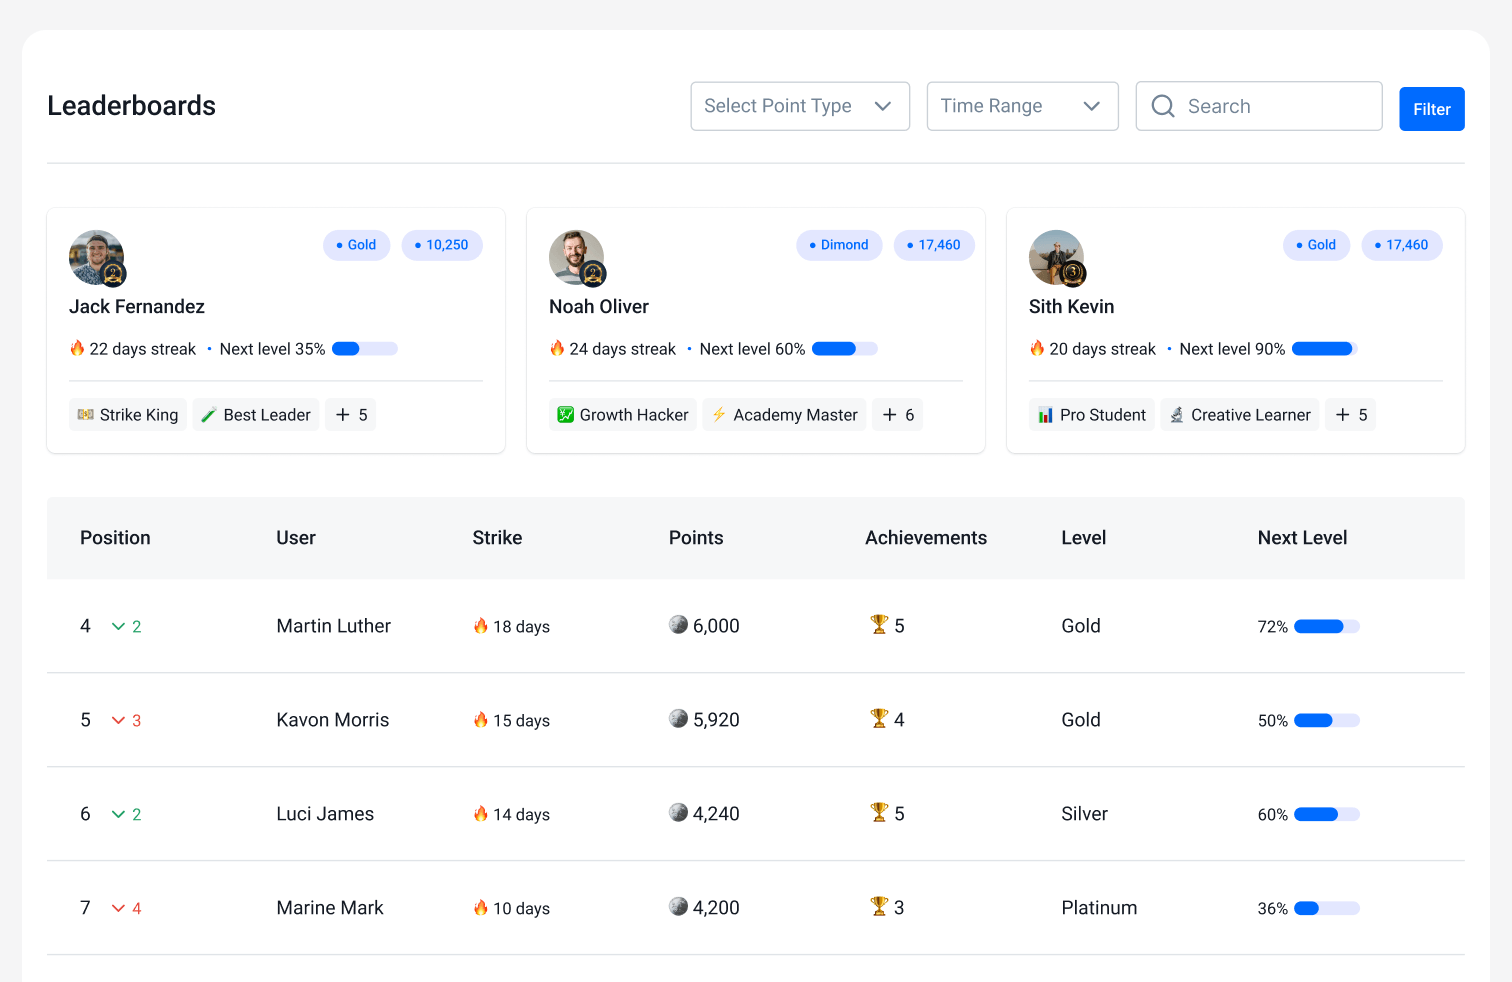1512x982 pixels.
Task: Click Noah Oliver's profile avatar
Action: 576,257
